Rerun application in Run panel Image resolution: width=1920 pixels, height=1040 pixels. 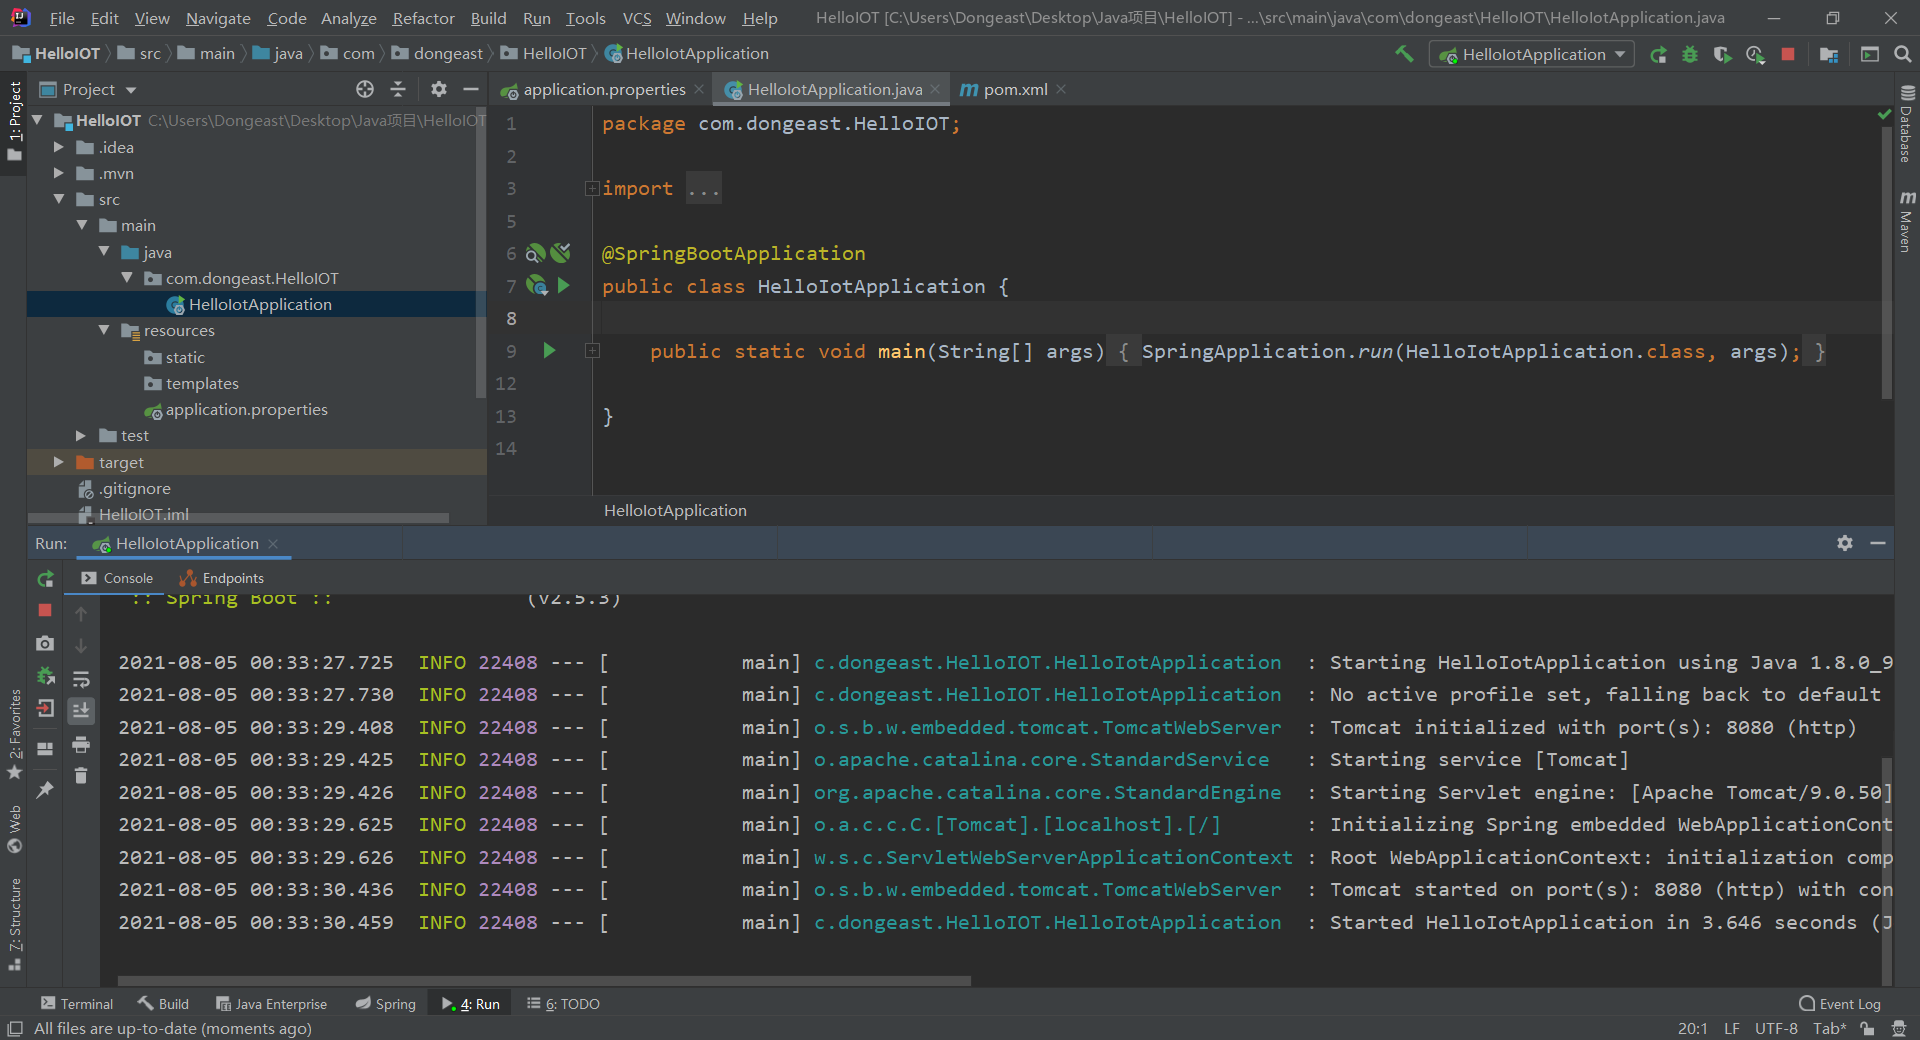pyautogui.click(x=45, y=579)
